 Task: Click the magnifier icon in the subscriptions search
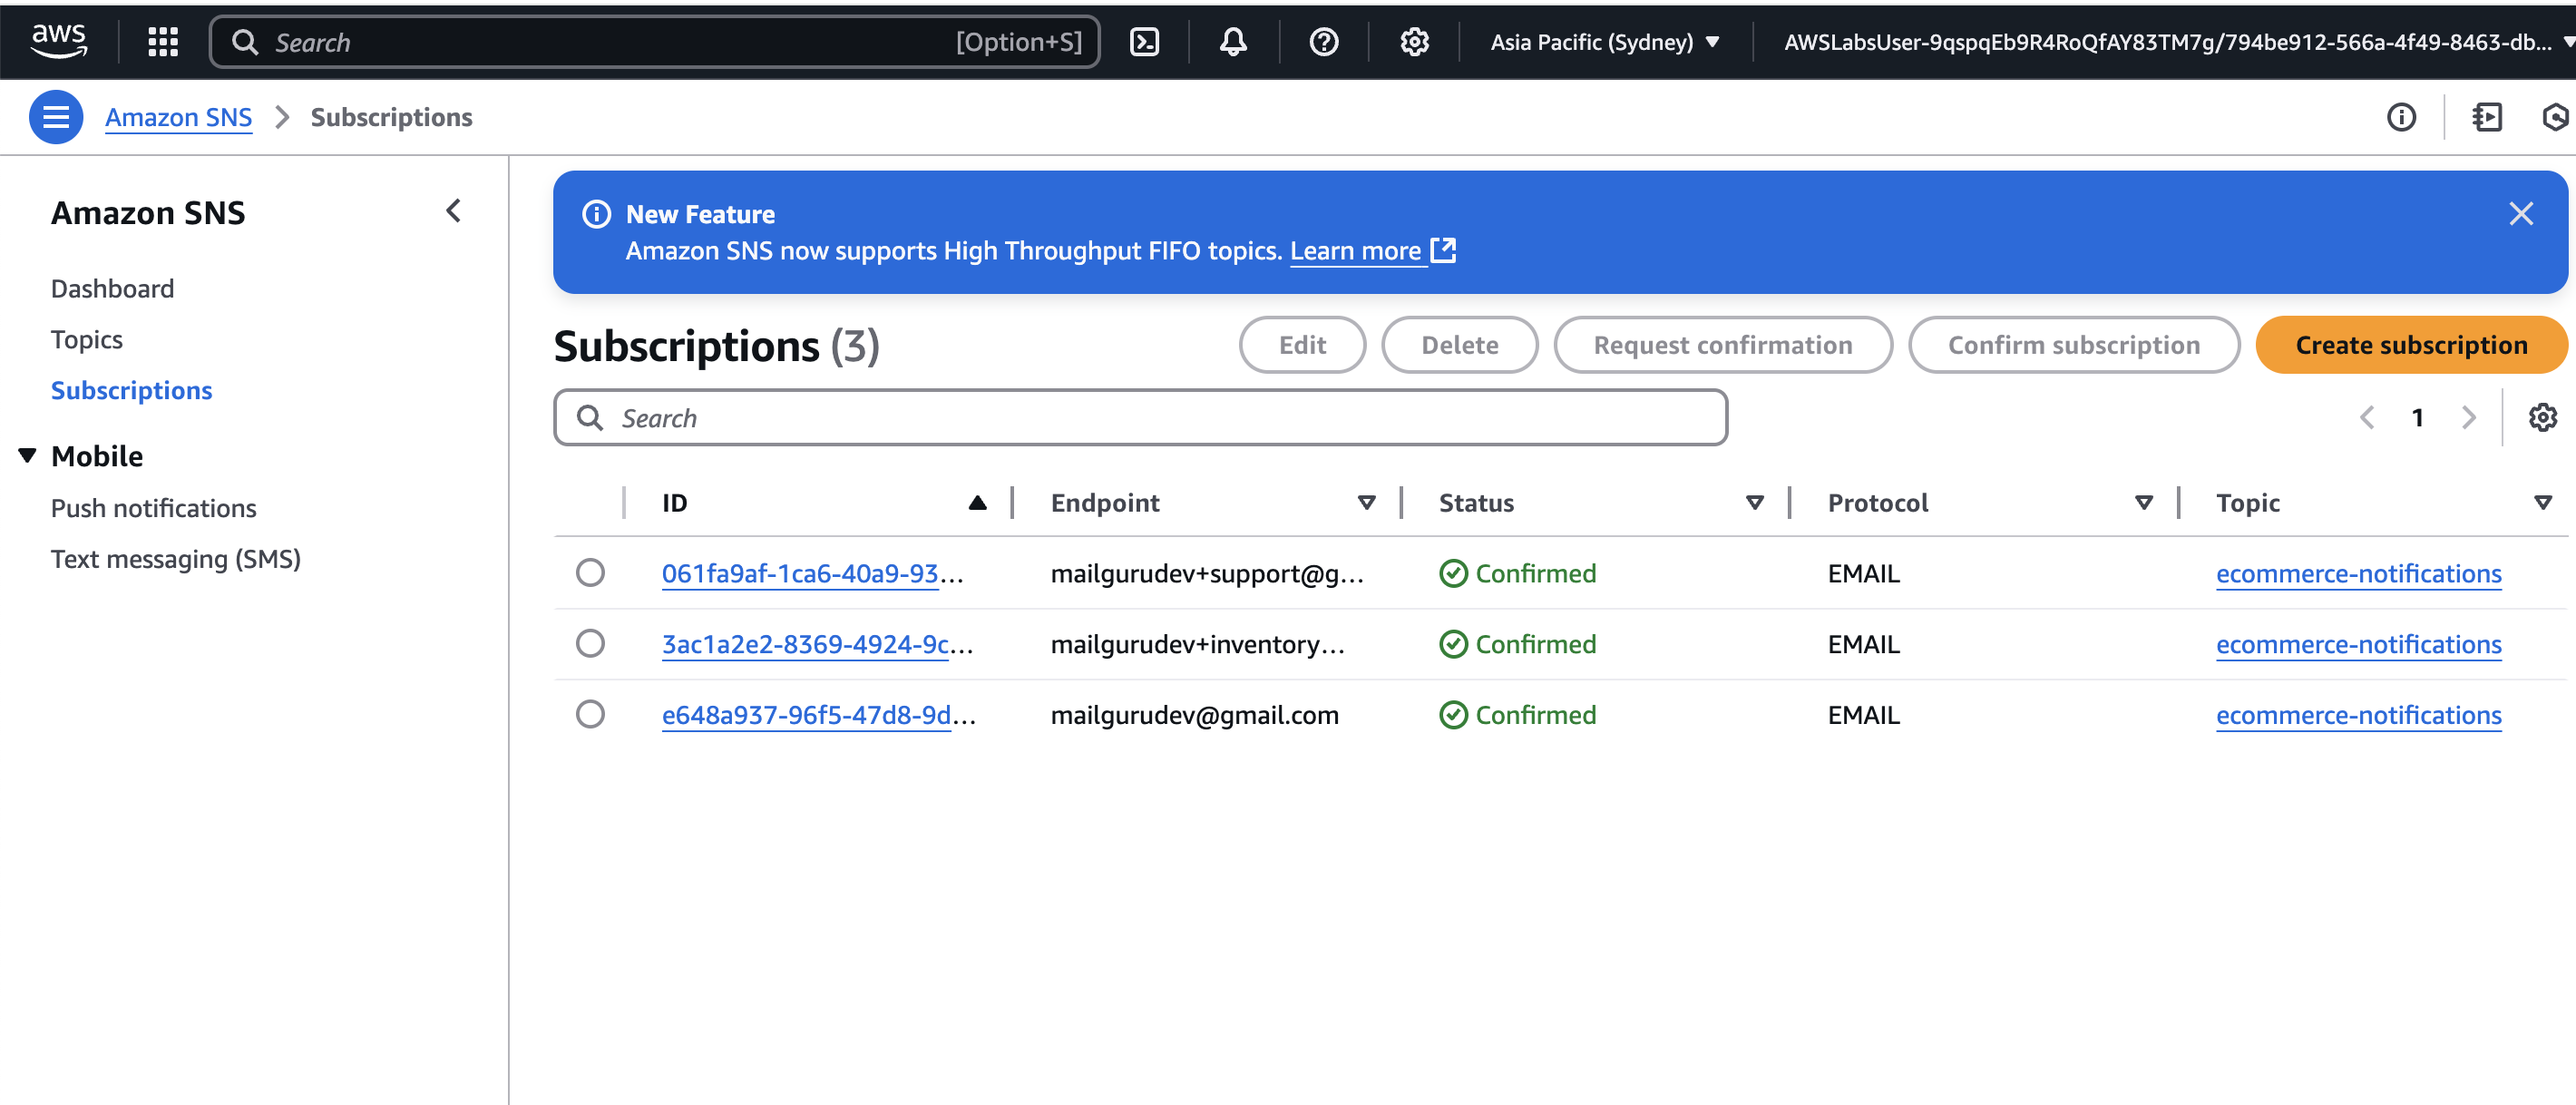(590, 417)
